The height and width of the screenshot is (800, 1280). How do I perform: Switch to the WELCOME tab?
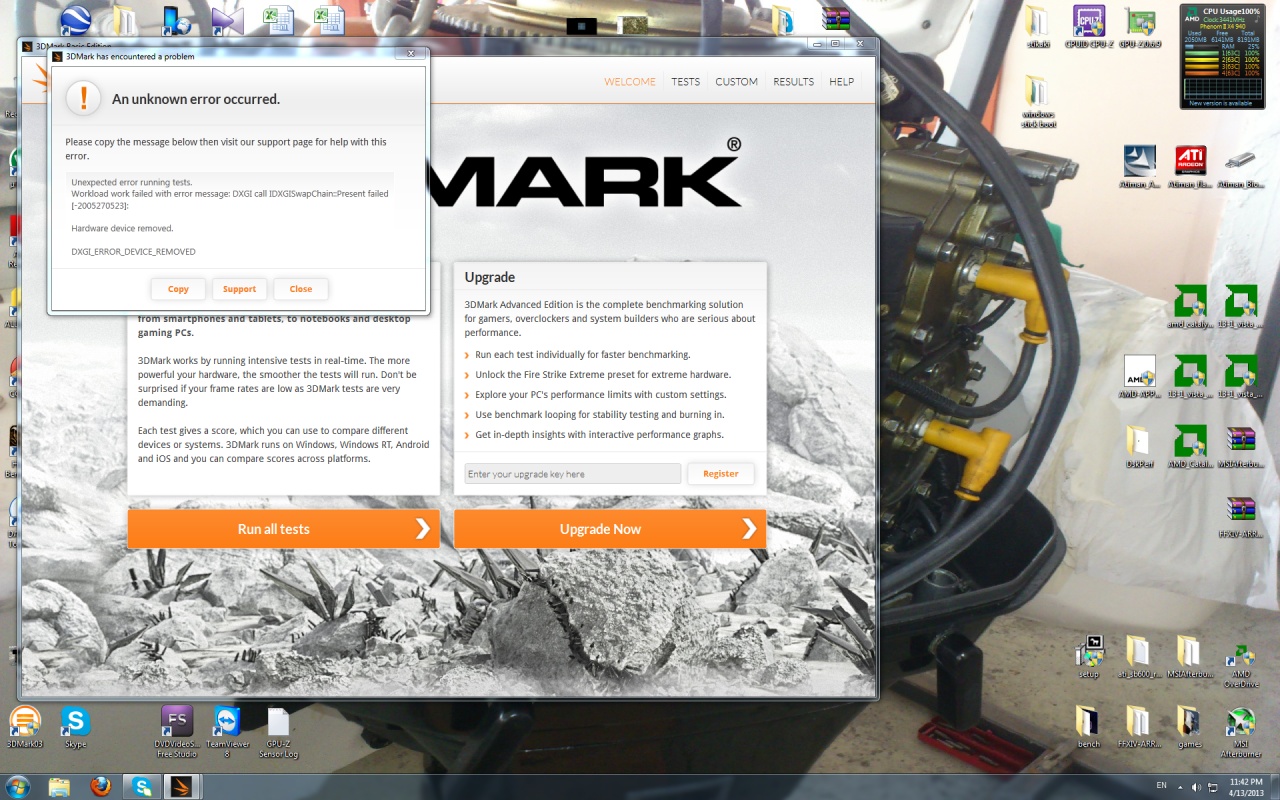(630, 82)
